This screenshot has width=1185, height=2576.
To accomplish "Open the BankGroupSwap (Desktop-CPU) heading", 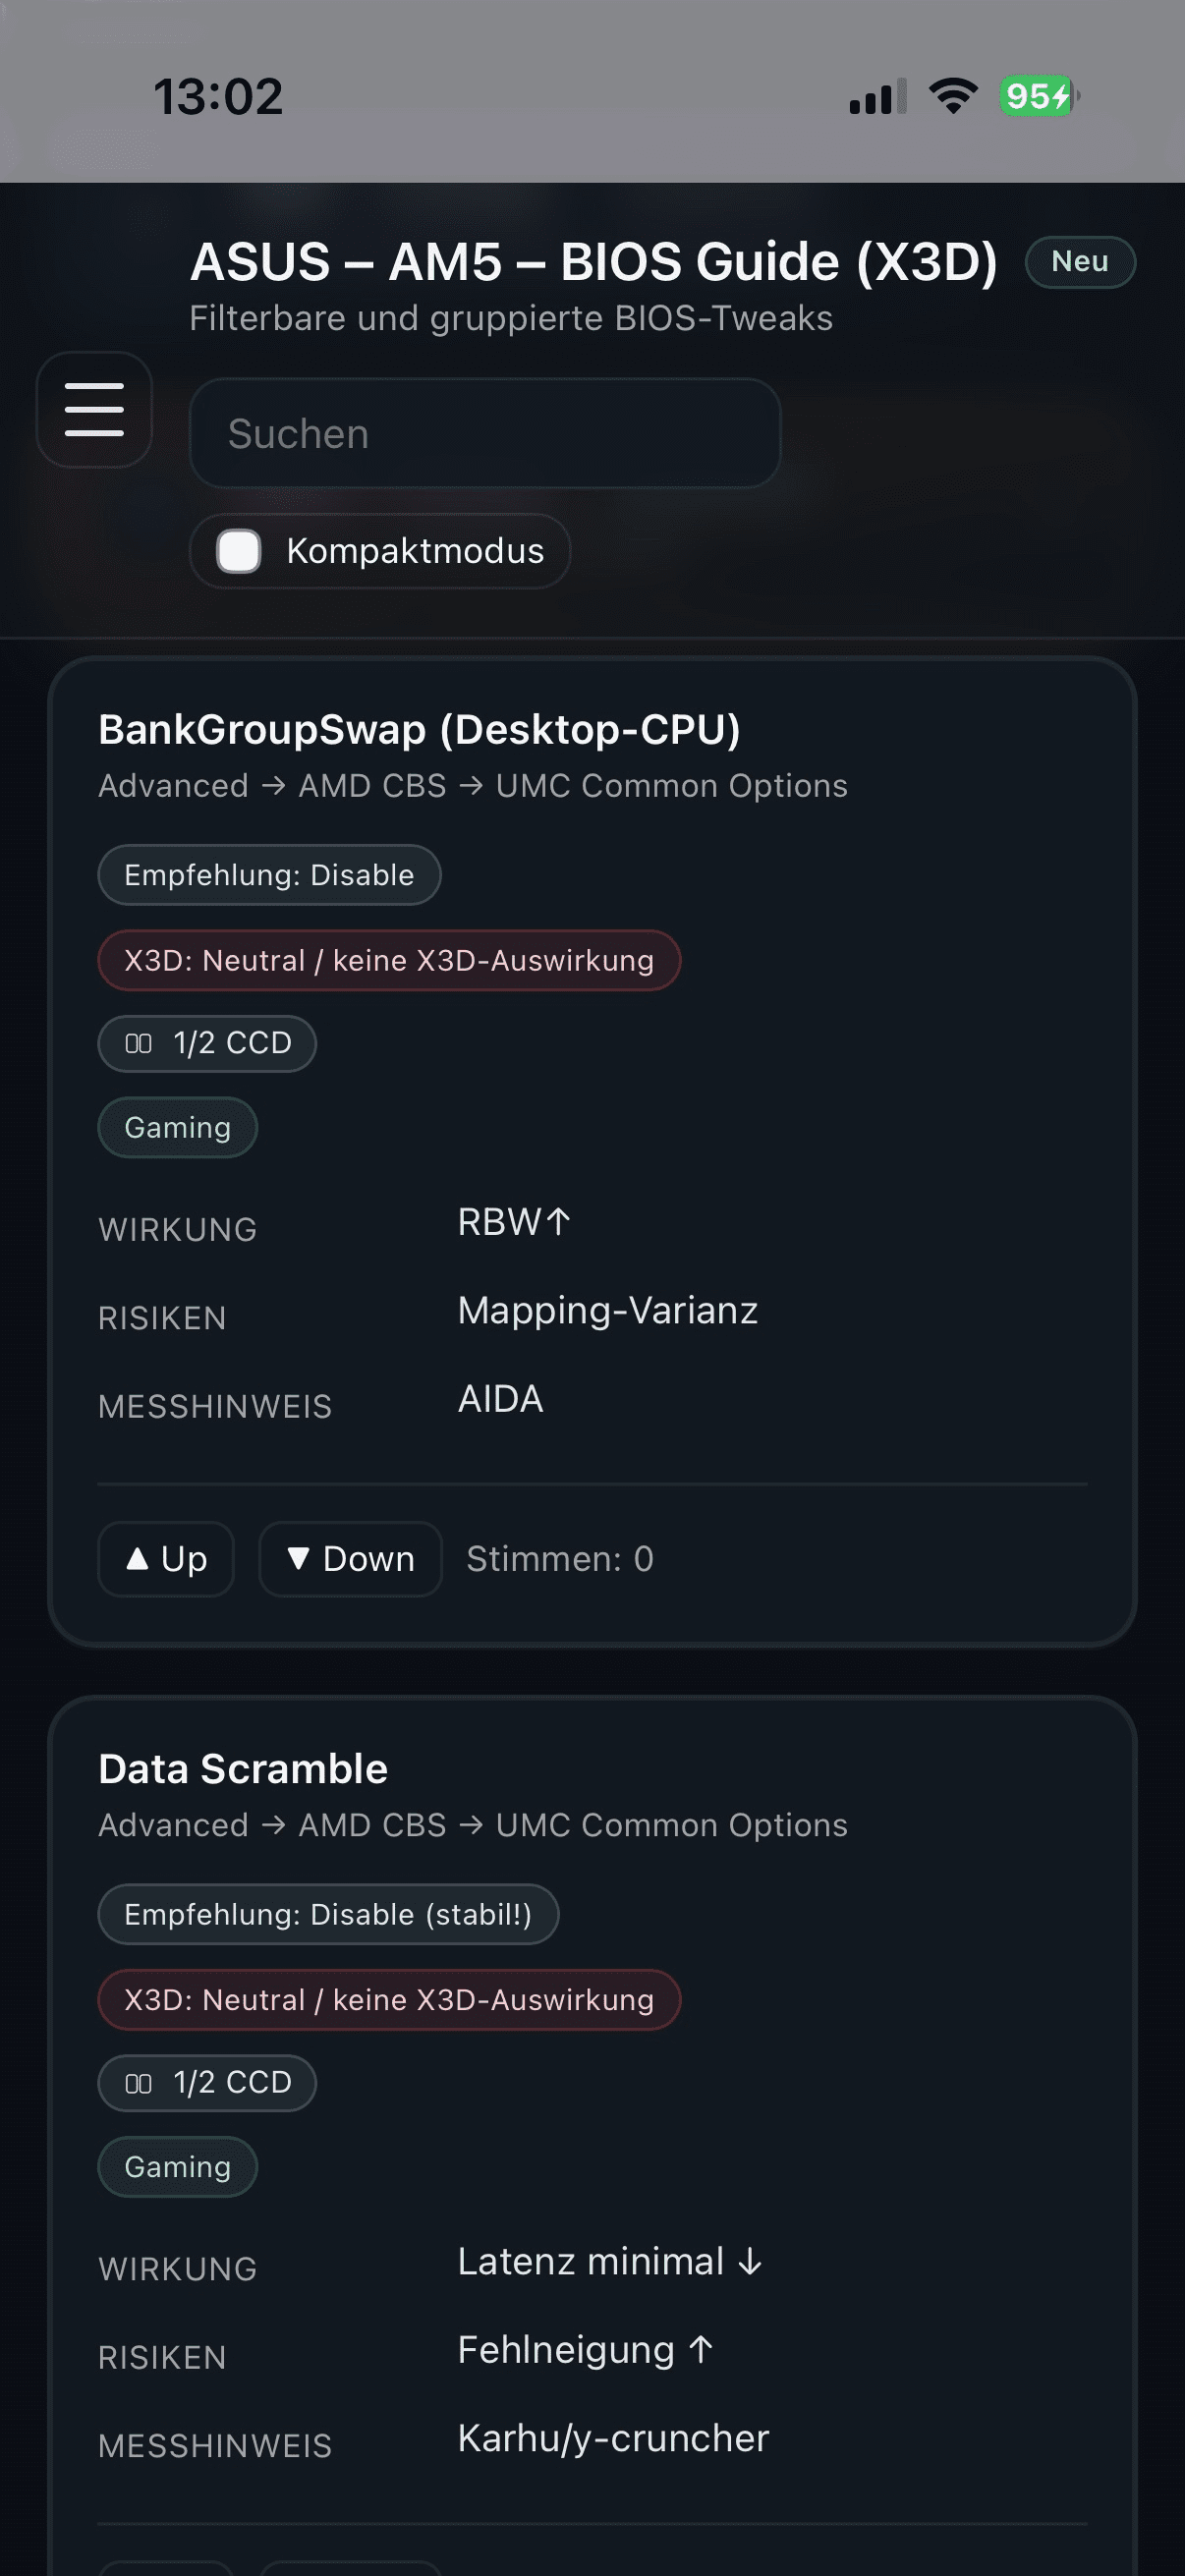I will [x=419, y=730].
